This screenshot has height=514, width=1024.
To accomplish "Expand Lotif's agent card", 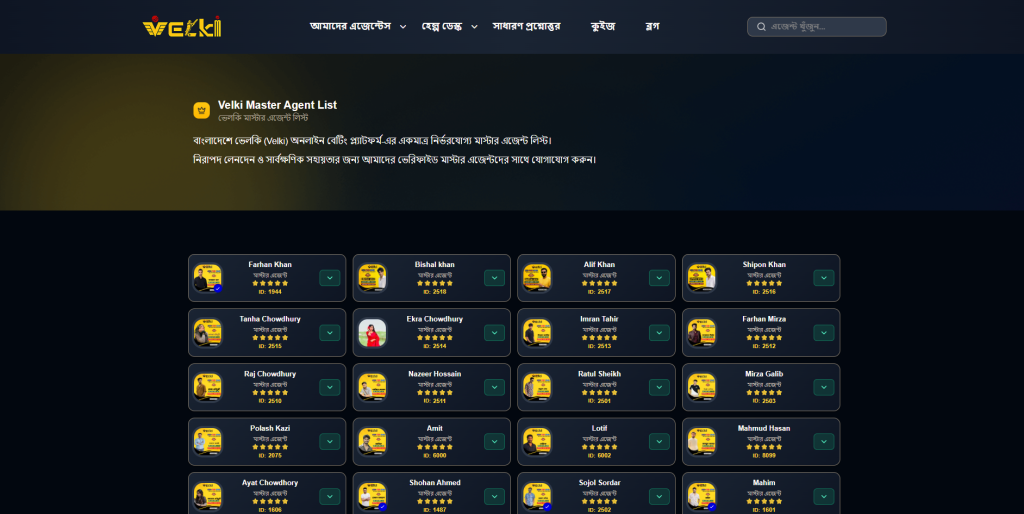I will [x=659, y=442].
